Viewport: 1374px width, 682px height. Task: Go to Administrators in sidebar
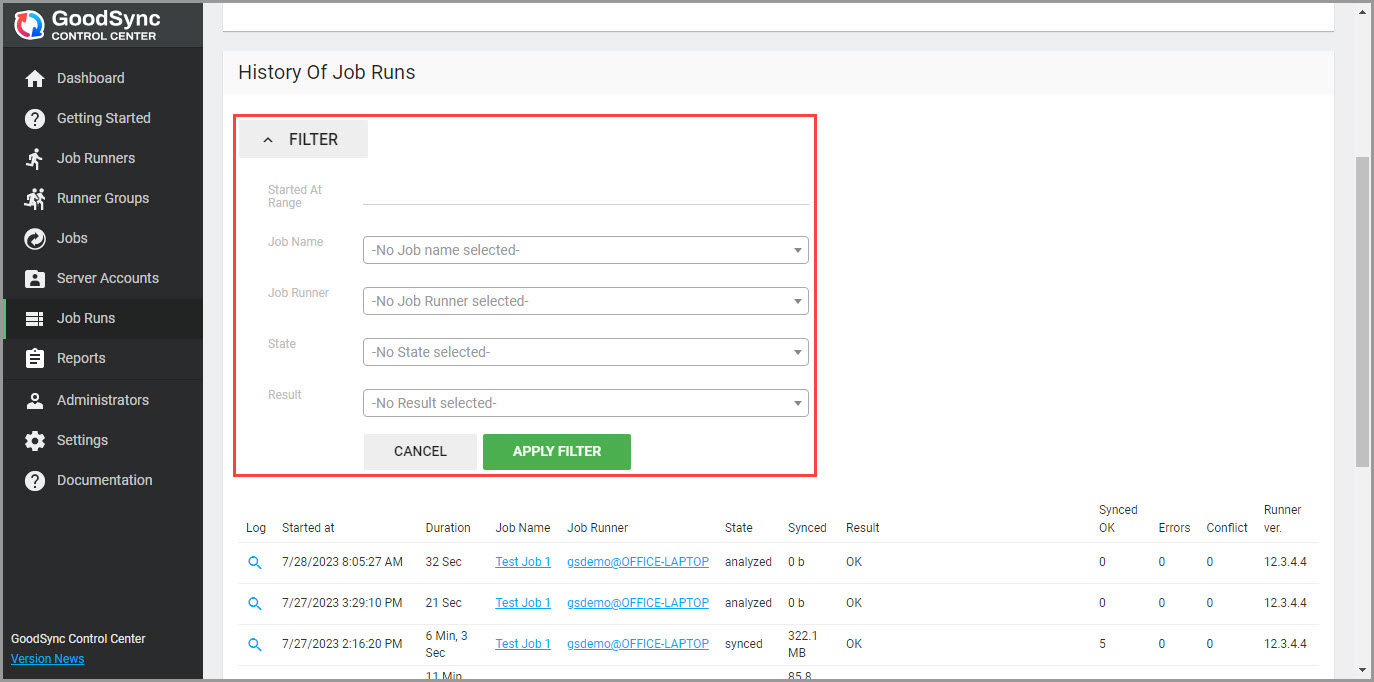pyautogui.click(x=102, y=400)
